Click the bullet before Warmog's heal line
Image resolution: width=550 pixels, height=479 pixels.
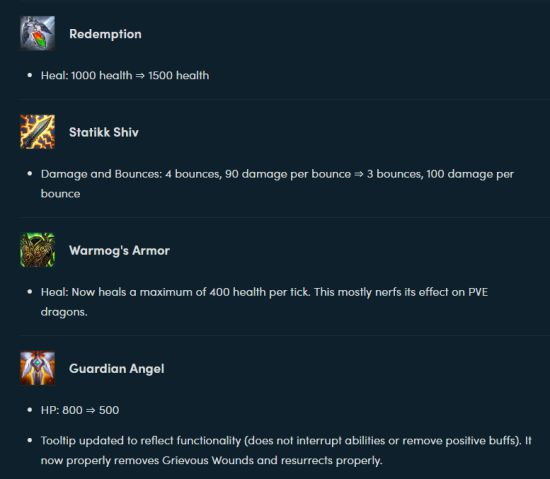[30, 292]
